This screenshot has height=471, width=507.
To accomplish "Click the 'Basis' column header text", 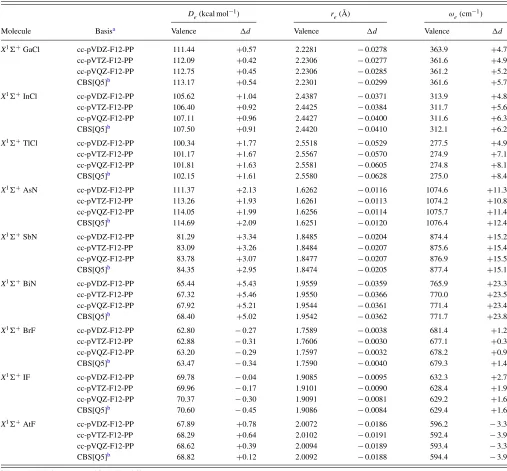I will [x=104, y=31].
